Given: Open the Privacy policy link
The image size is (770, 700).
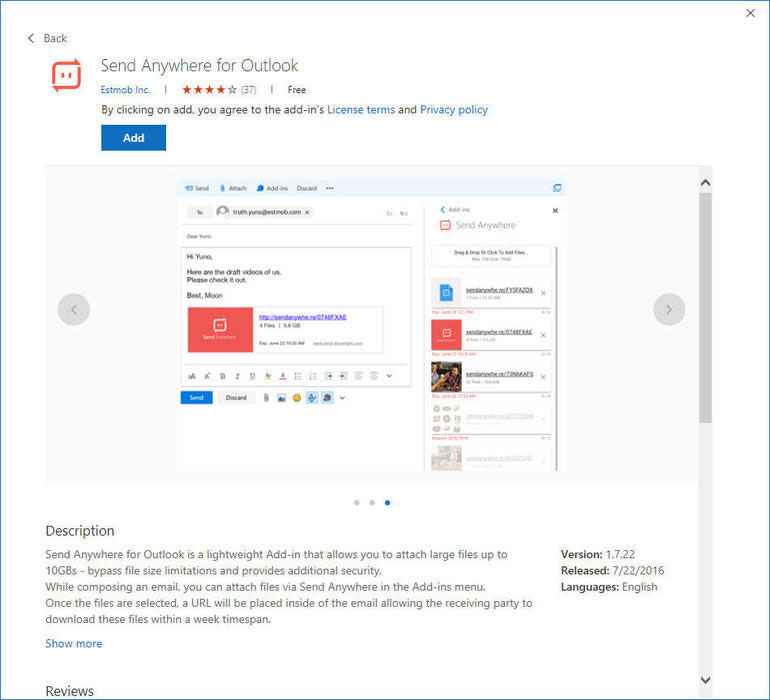Looking at the screenshot, I should [454, 110].
